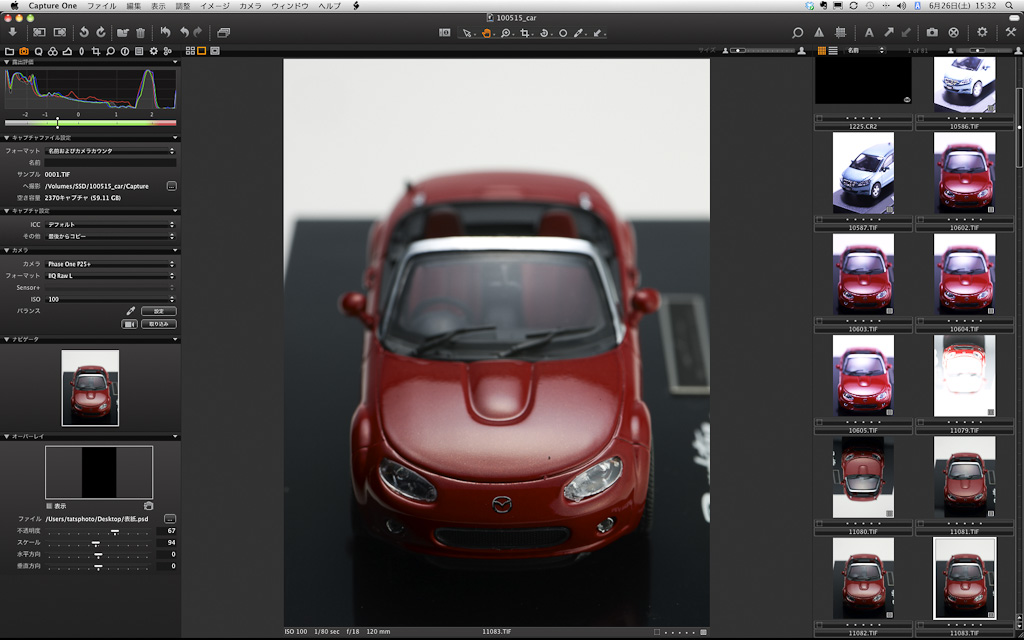Open the ISO 100 dropdown
The height and width of the screenshot is (640, 1024).
coord(110,299)
